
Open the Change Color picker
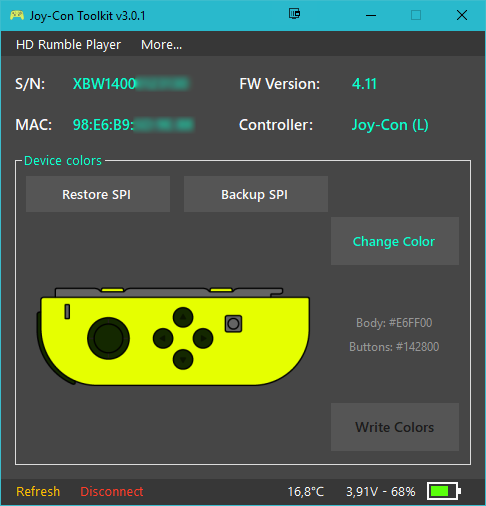(x=395, y=241)
